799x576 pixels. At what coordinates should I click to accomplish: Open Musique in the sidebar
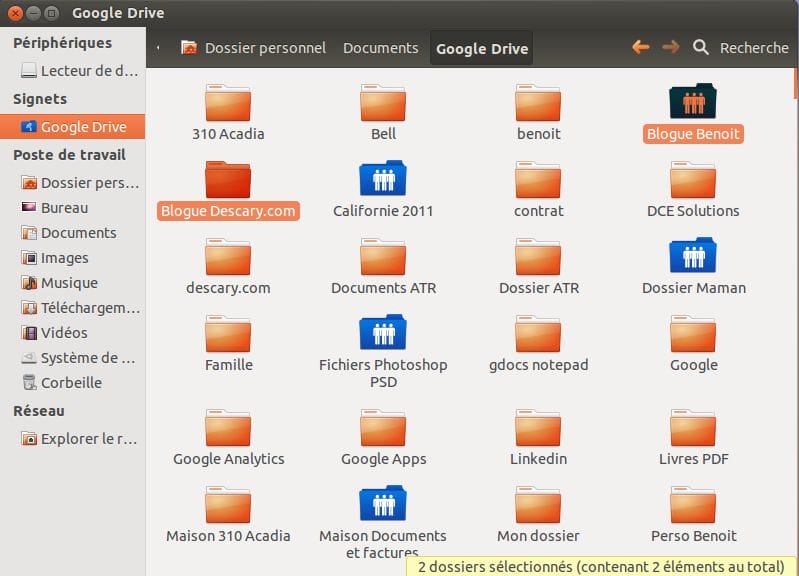pos(73,283)
